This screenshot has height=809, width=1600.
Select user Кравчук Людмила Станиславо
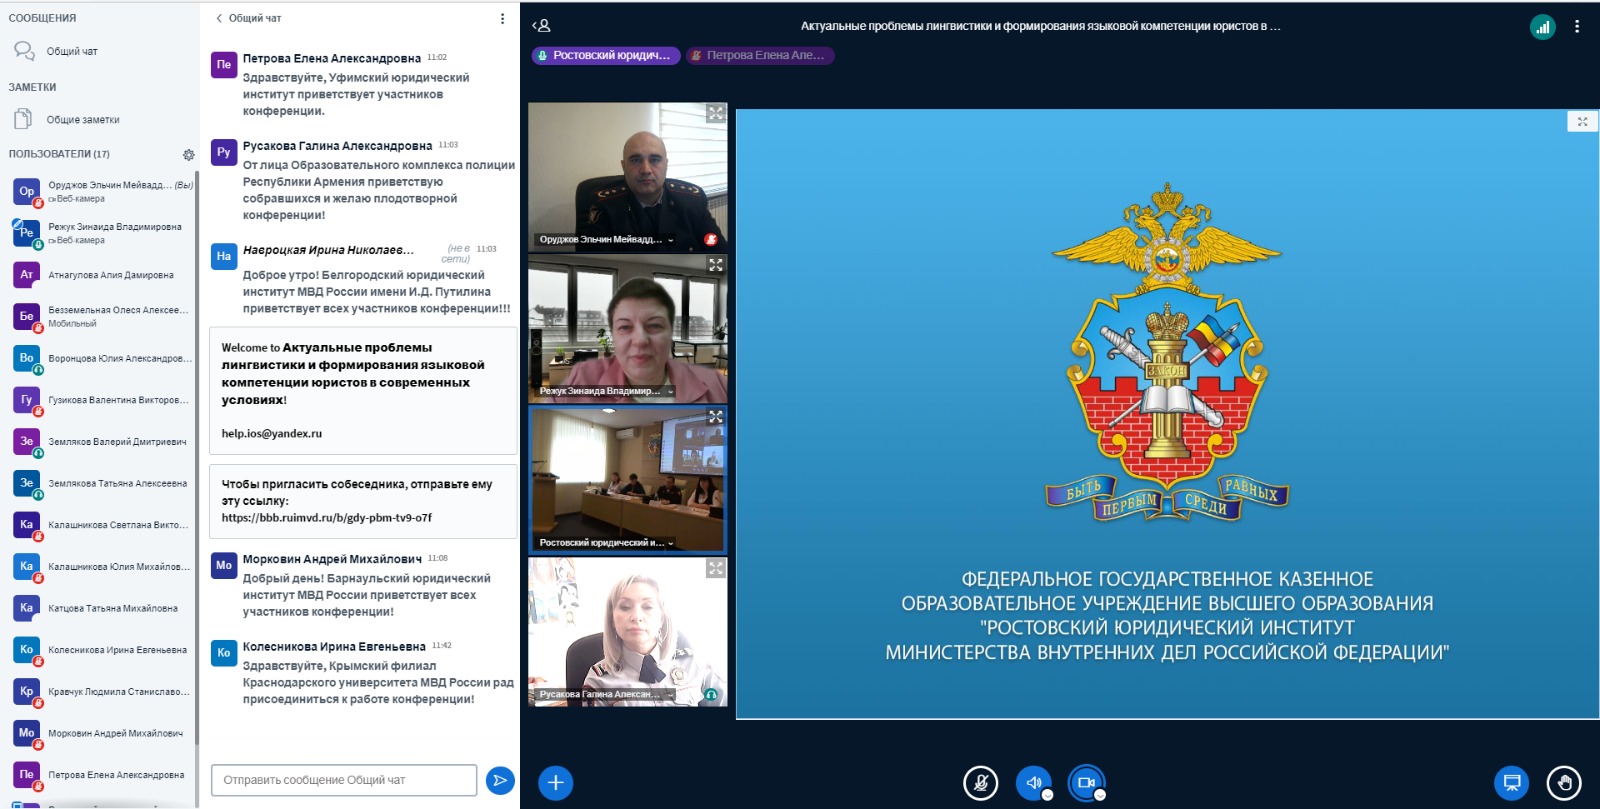pos(100,691)
